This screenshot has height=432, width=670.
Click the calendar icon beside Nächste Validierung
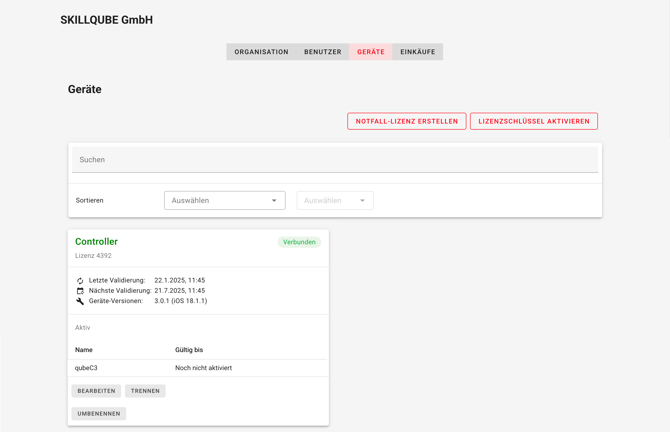coord(80,291)
